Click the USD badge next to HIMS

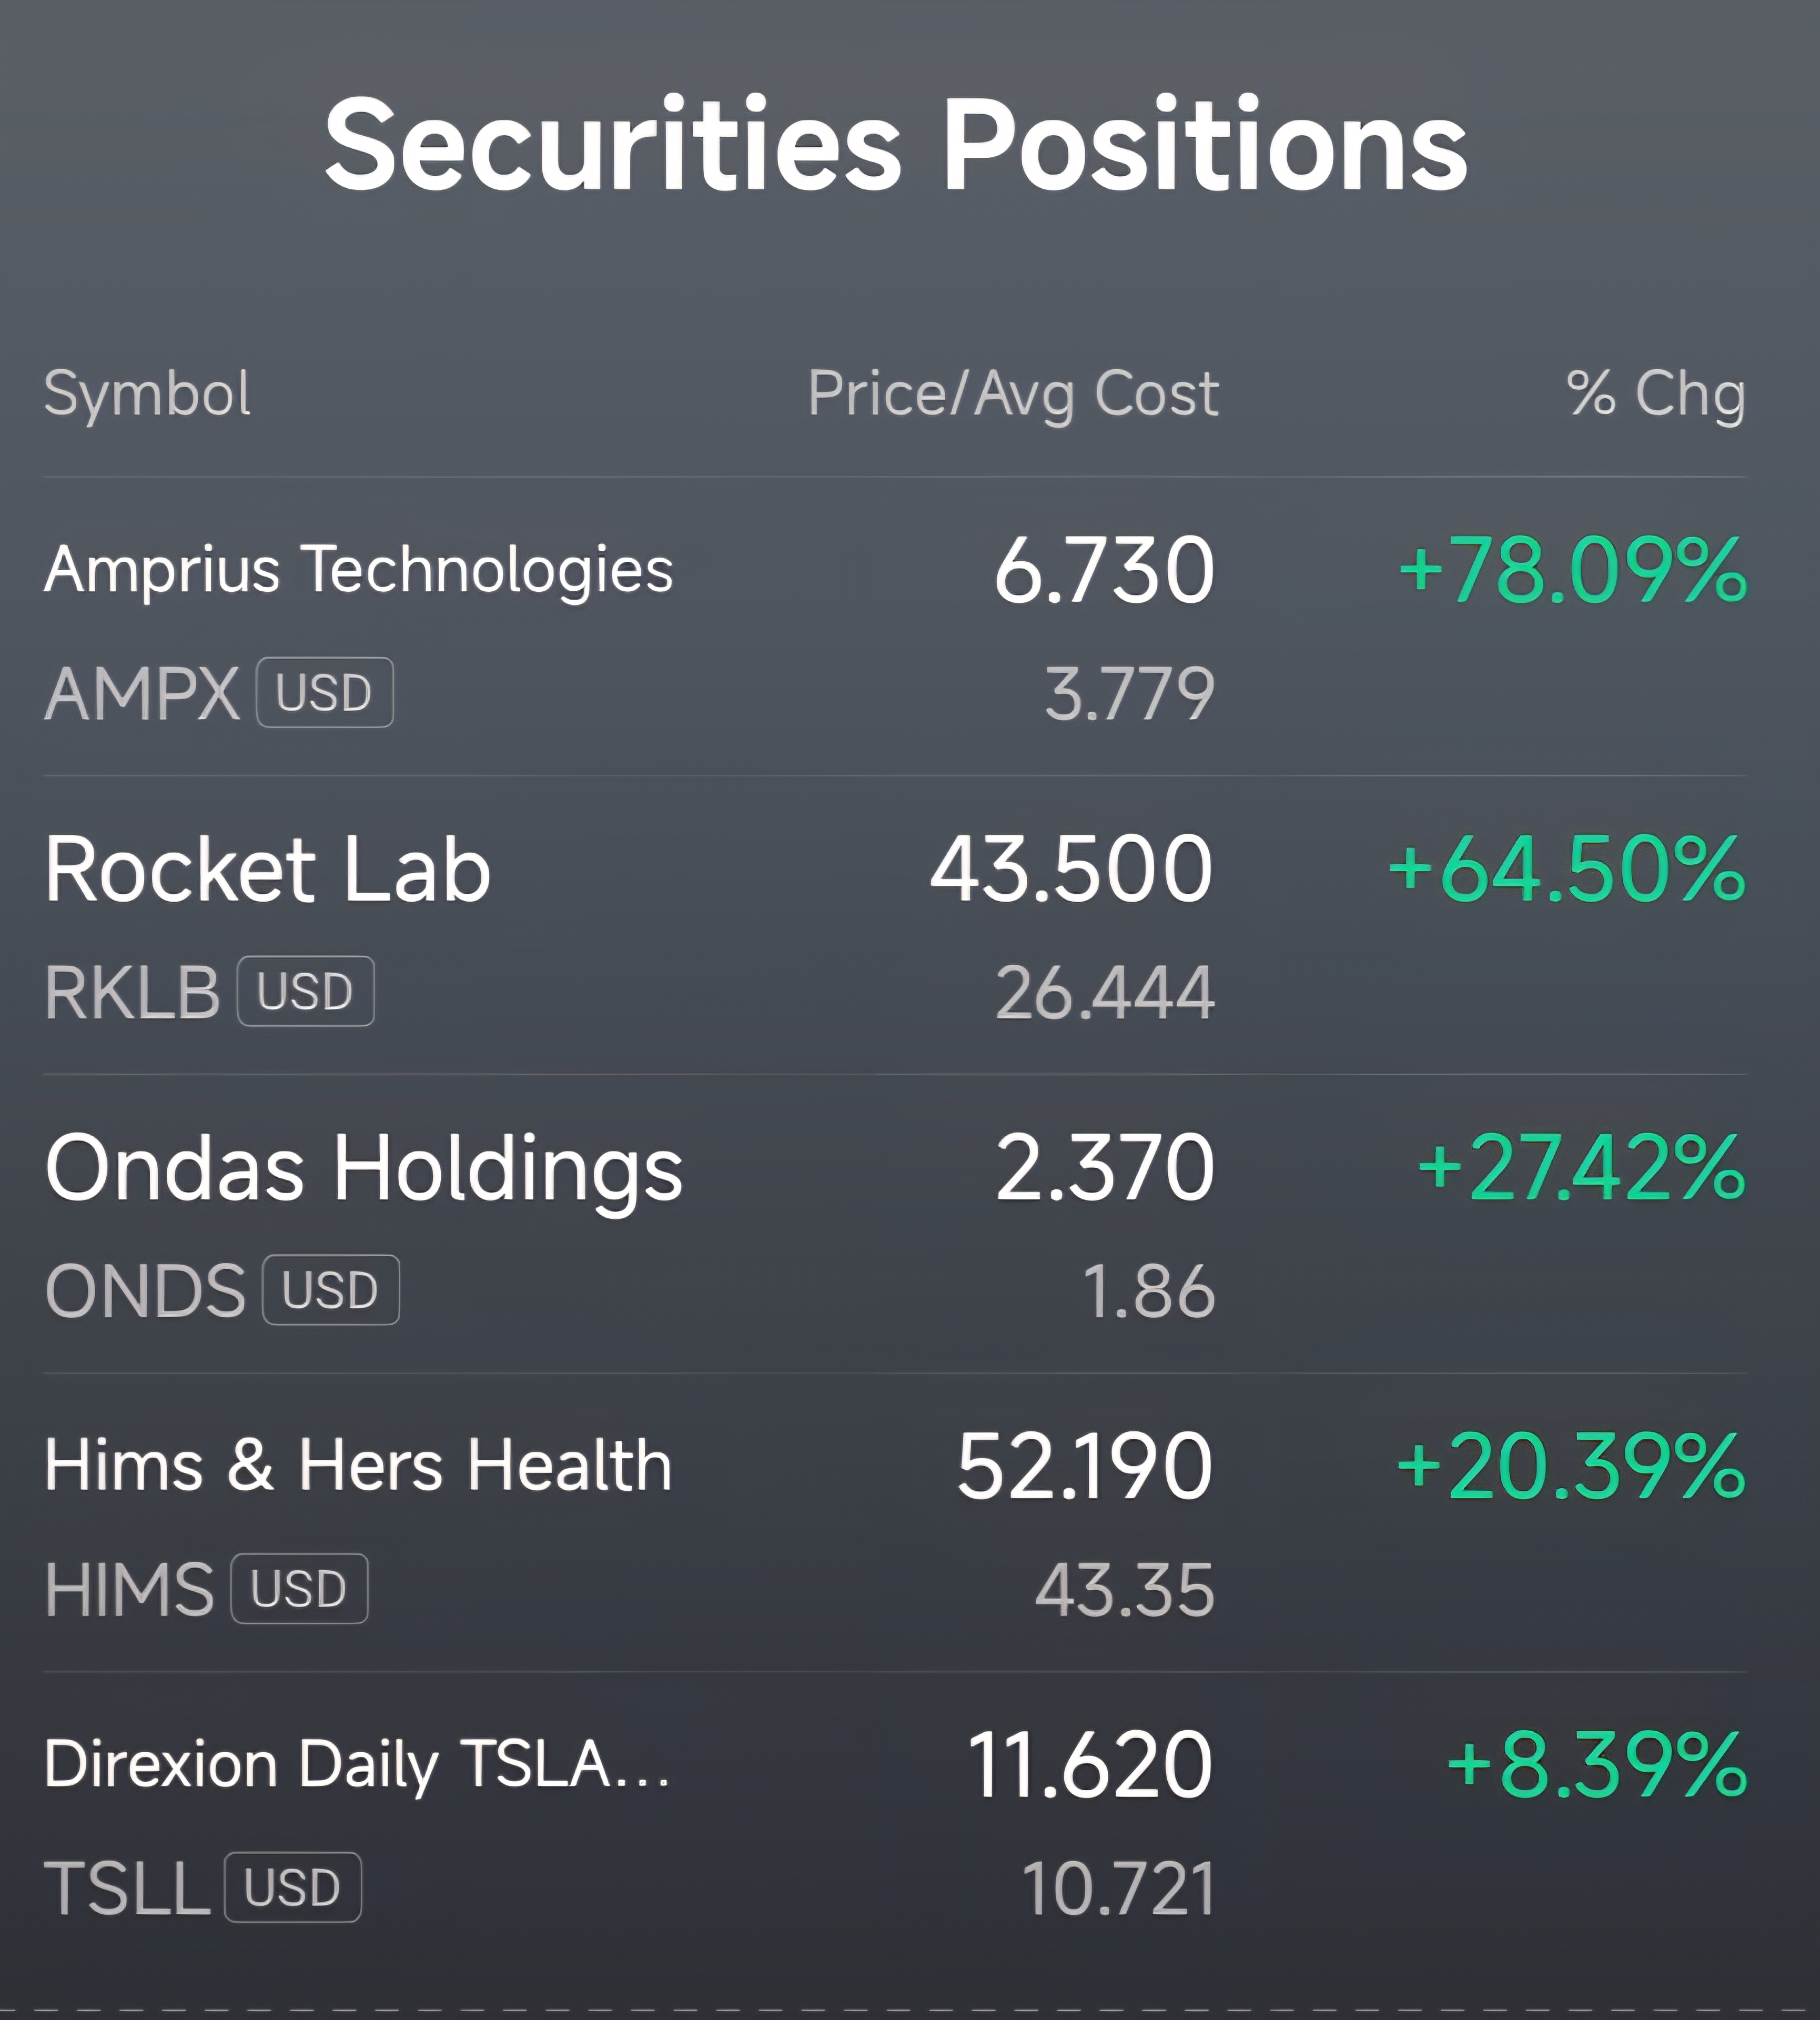click(299, 1588)
